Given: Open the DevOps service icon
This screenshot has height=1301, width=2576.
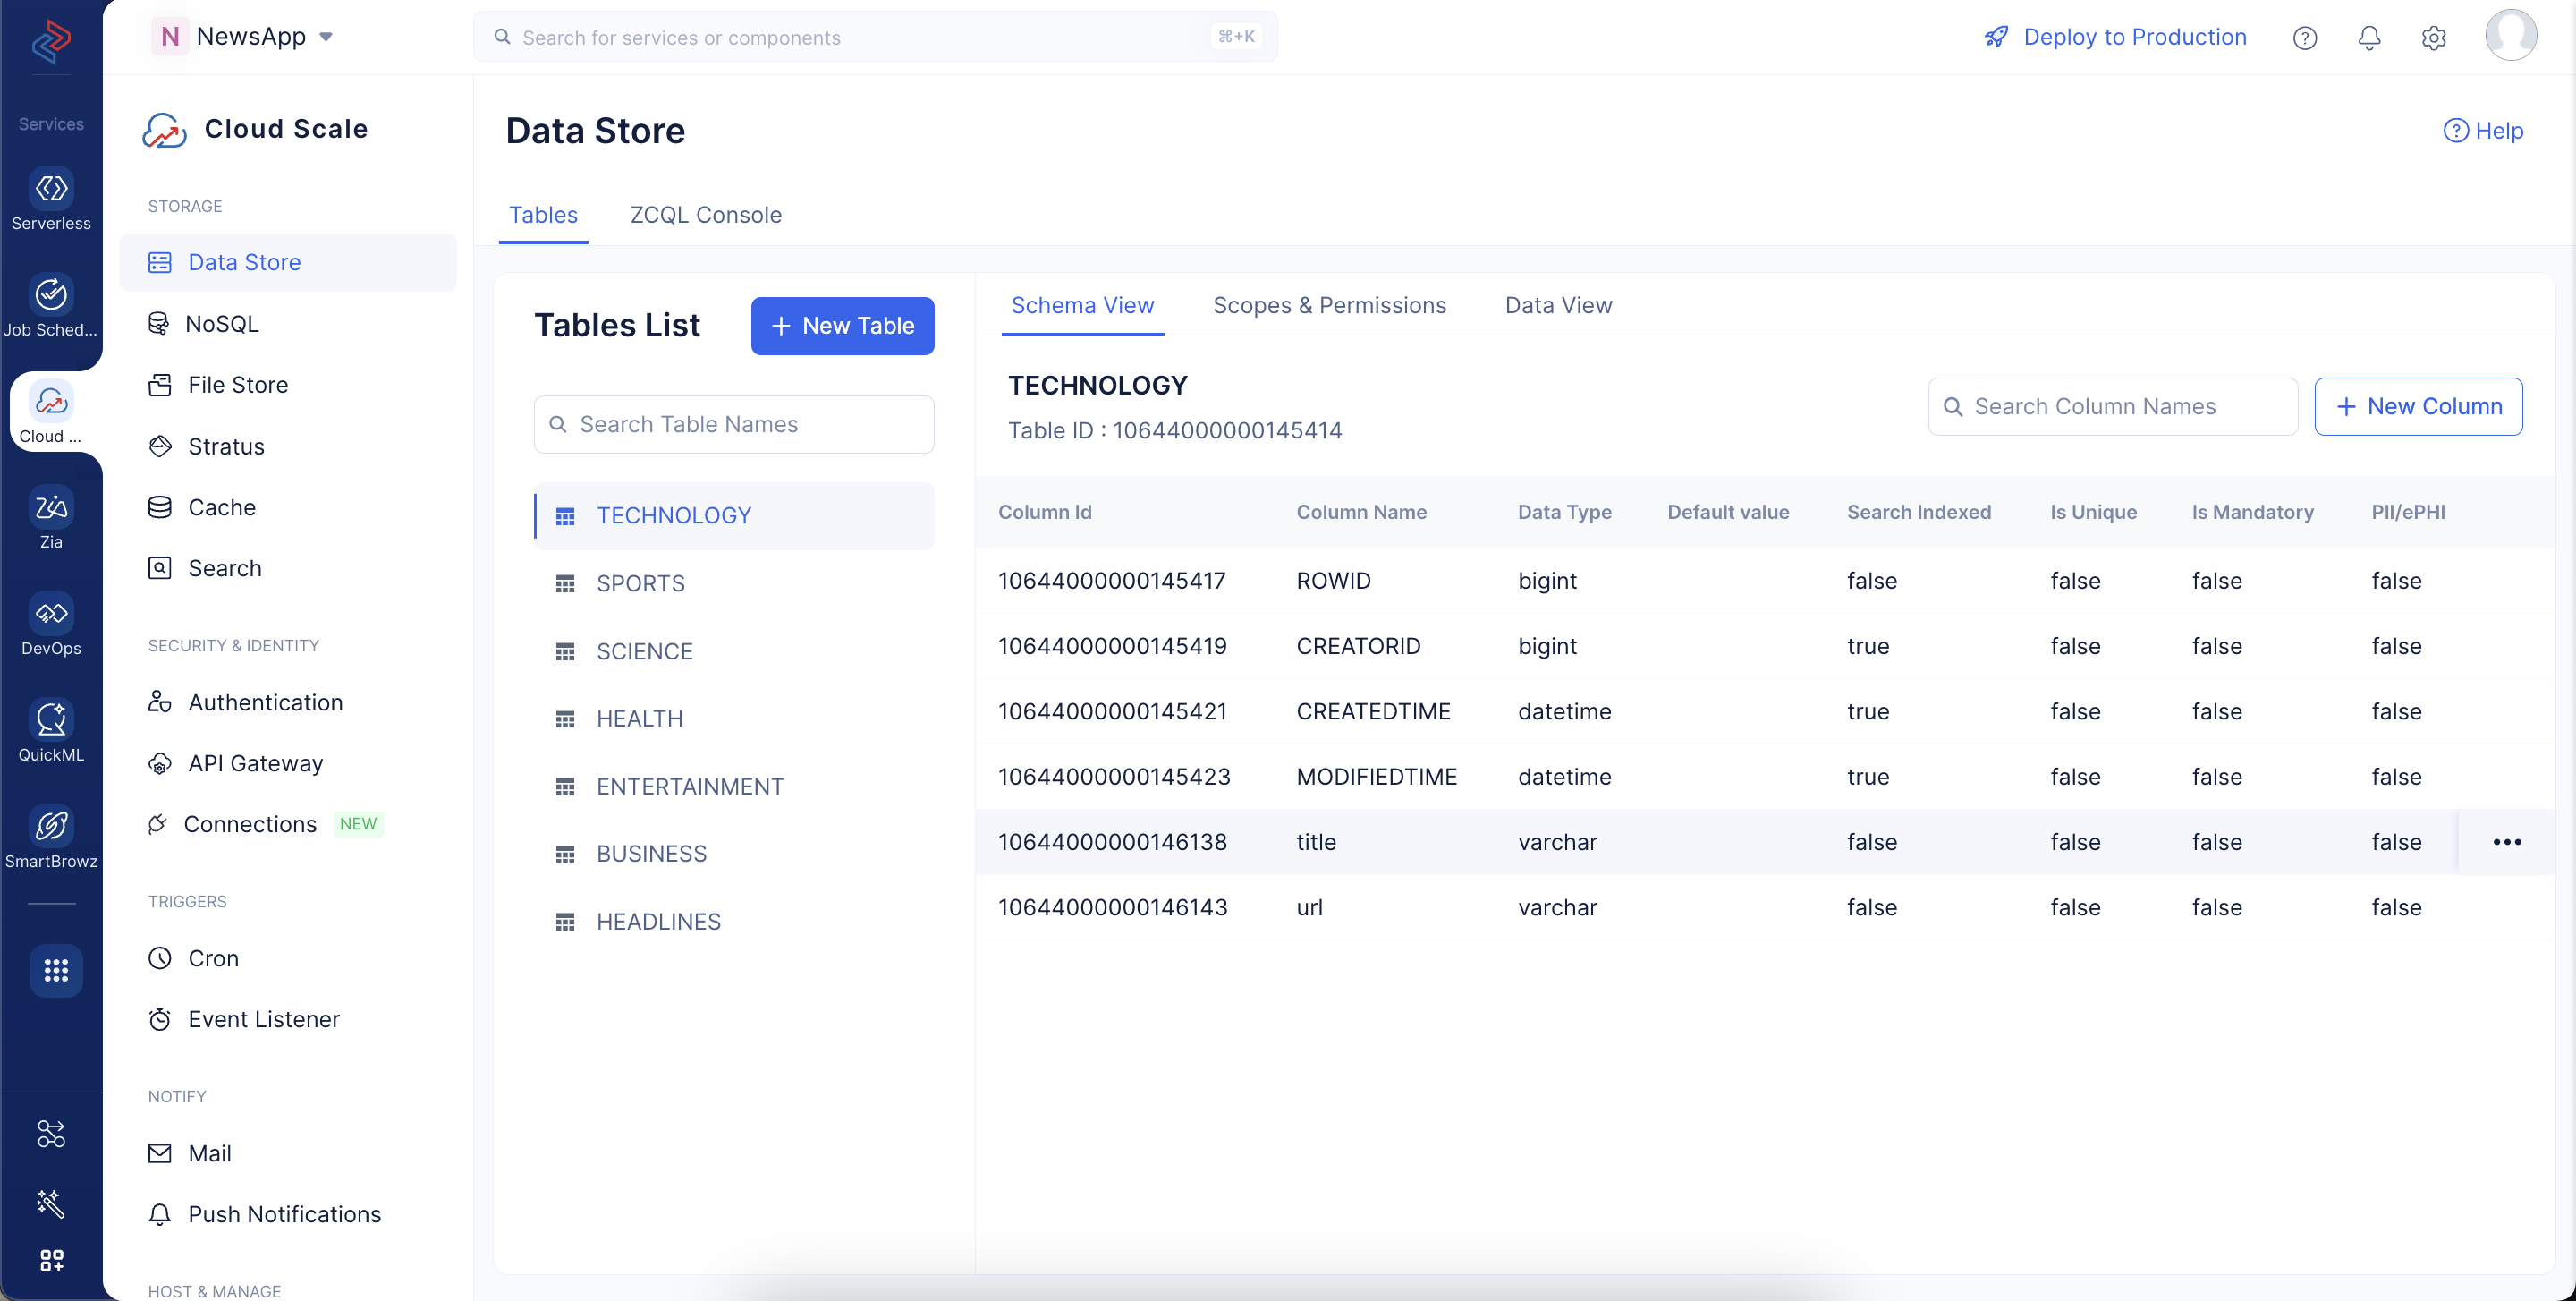Looking at the screenshot, I should pos(51,613).
